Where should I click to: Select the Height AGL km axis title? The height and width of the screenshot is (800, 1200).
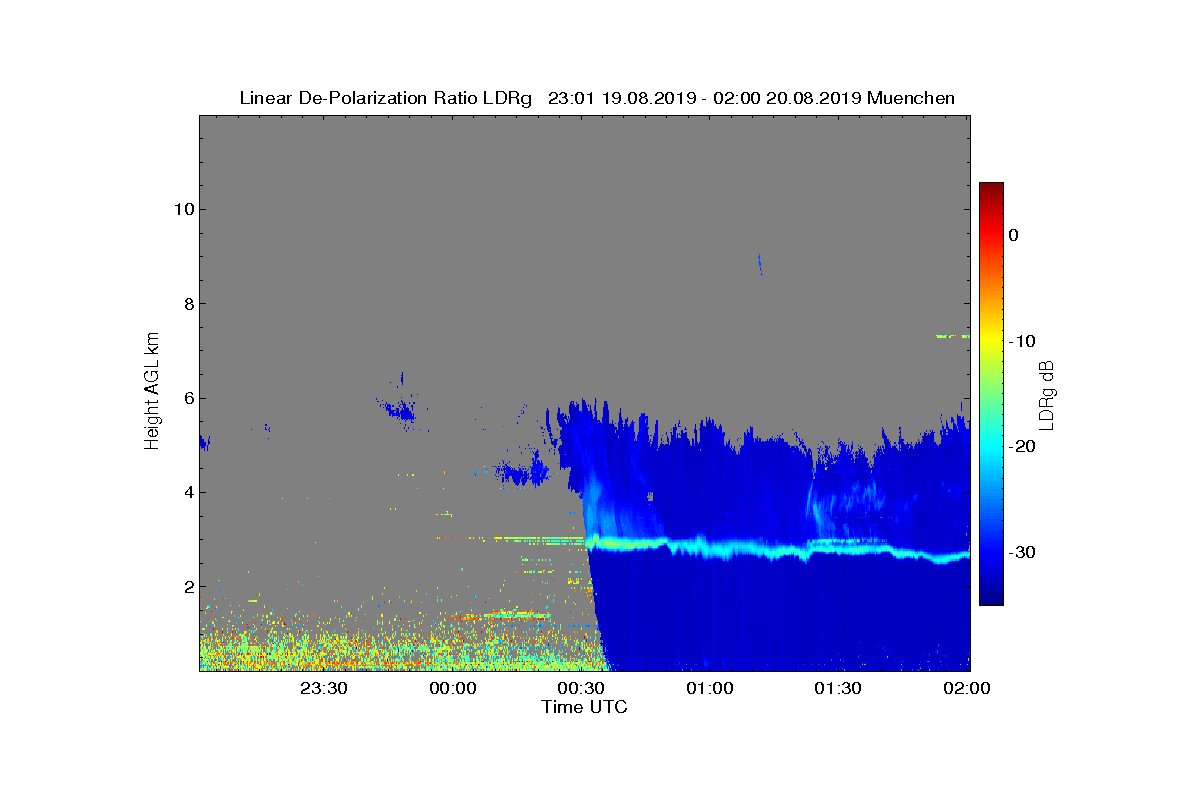pos(152,392)
